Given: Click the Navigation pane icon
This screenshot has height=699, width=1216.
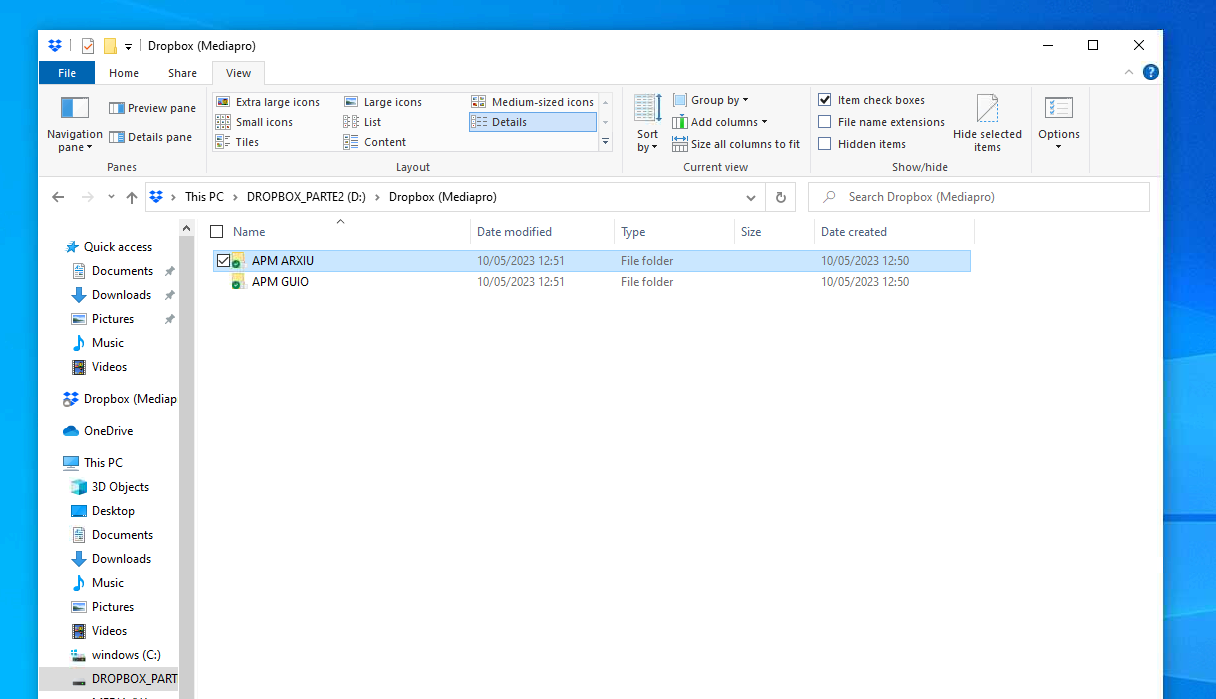Looking at the screenshot, I should click(75, 109).
